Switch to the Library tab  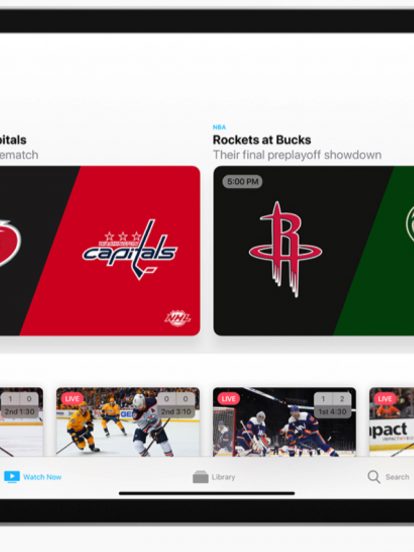(214, 477)
